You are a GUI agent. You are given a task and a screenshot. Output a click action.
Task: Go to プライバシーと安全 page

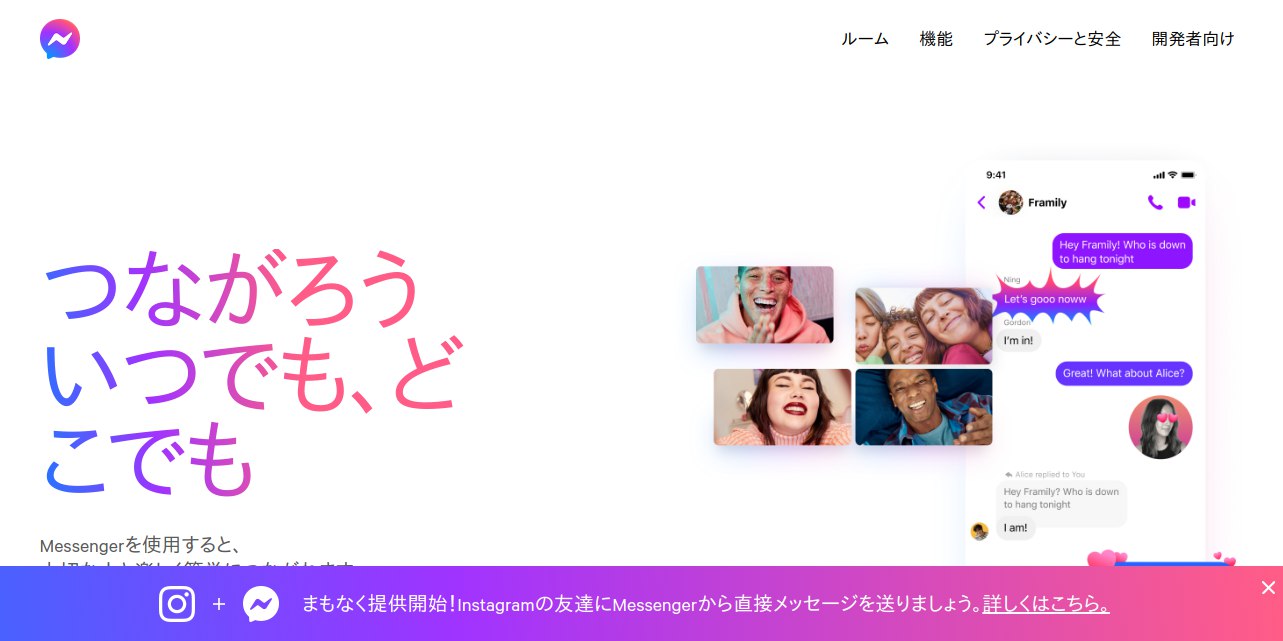pyautogui.click(x=1052, y=39)
